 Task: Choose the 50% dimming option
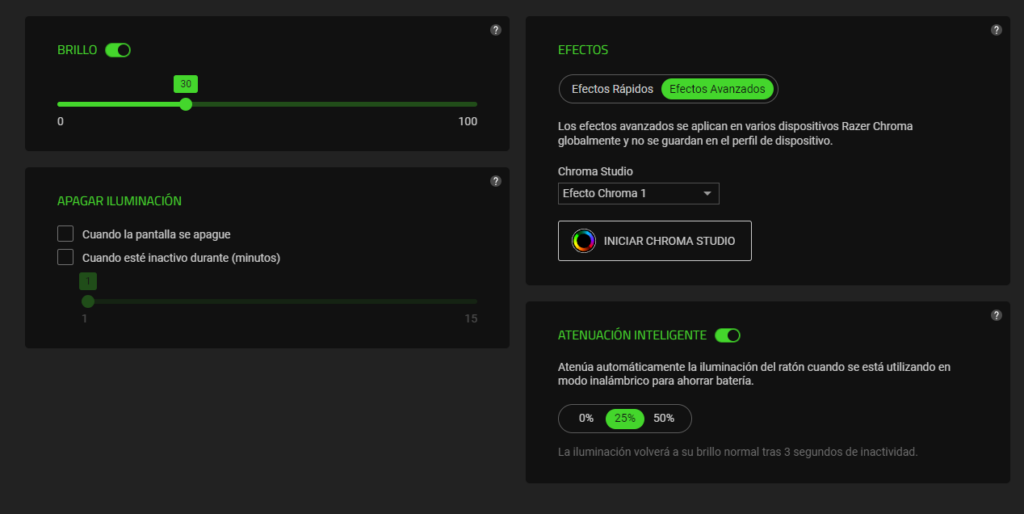pyautogui.click(x=664, y=418)
